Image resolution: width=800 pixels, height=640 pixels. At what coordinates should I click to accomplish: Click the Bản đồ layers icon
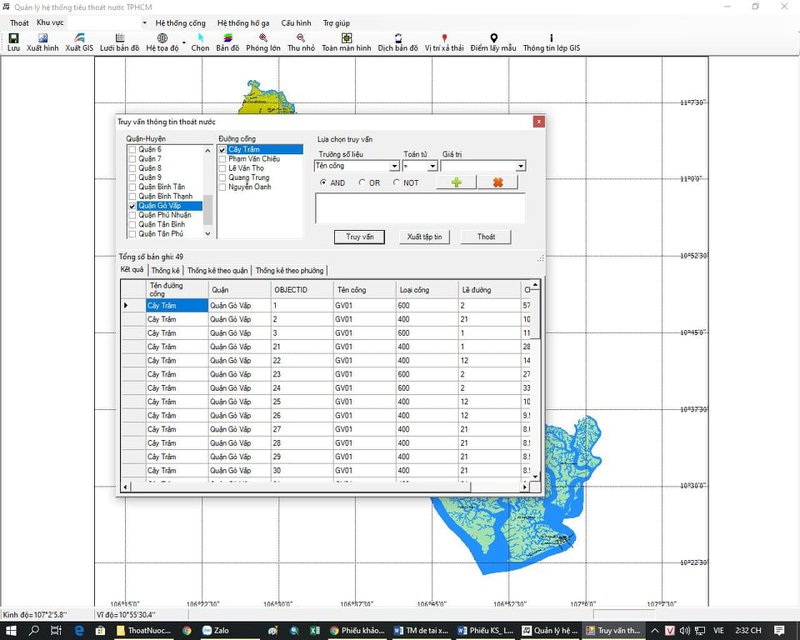click(x=228, y=38)
